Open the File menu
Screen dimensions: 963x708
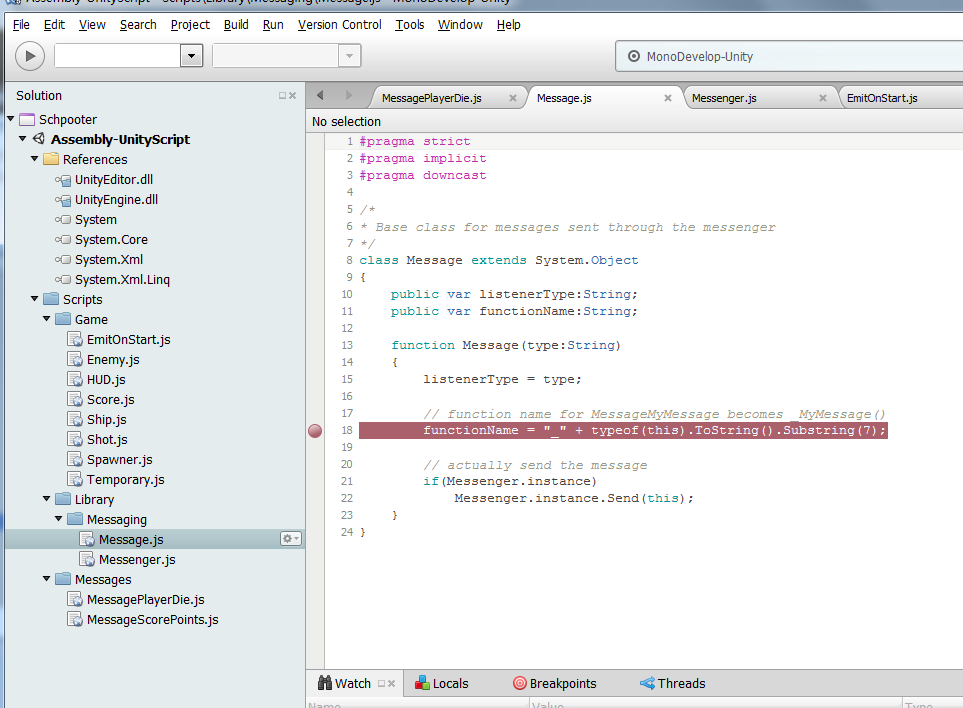tap(21, 25)
